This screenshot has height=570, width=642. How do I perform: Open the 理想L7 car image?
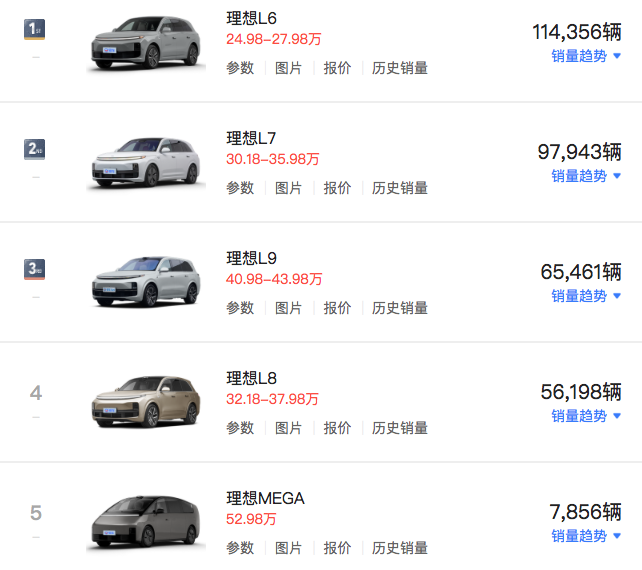[144, 161]
